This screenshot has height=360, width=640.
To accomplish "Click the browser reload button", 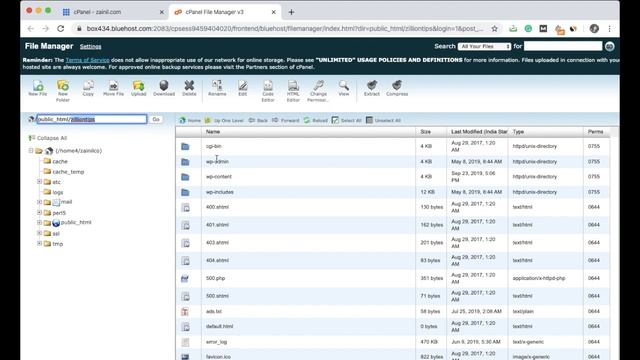I will (x=60, y=29).
